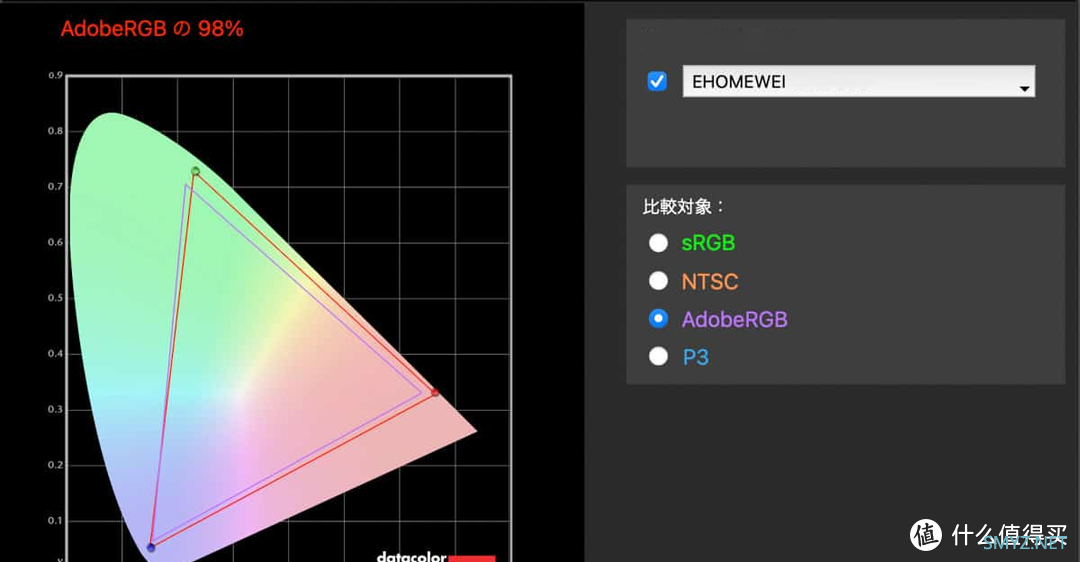Click the AdobeRGB label in comparison list
Screen dimensions: 1080x562
point(734,320)
